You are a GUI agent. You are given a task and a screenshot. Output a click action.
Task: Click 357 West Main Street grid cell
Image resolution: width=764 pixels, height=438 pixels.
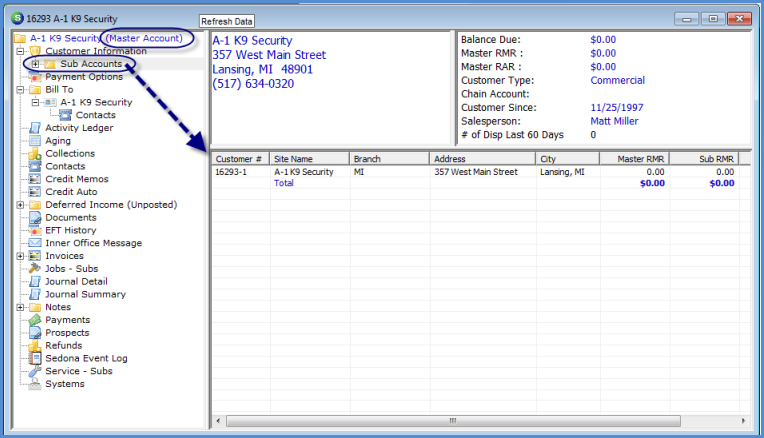(476, 172)
